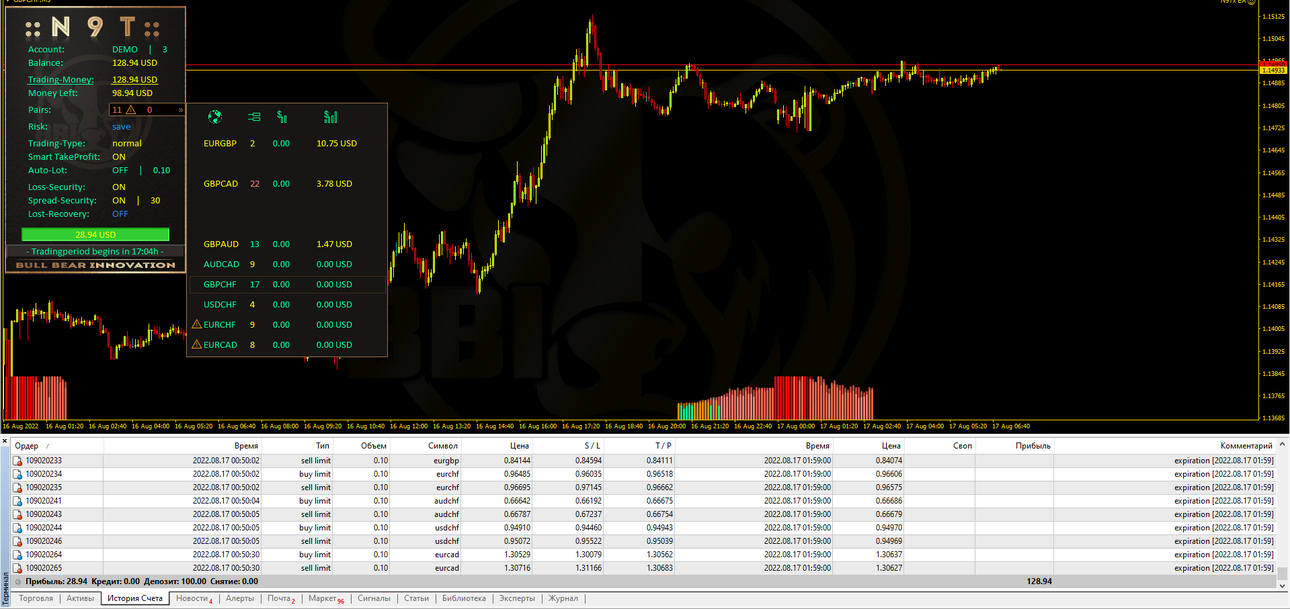
Task: Click the order icon for 109020233
Action: (17, 461)
